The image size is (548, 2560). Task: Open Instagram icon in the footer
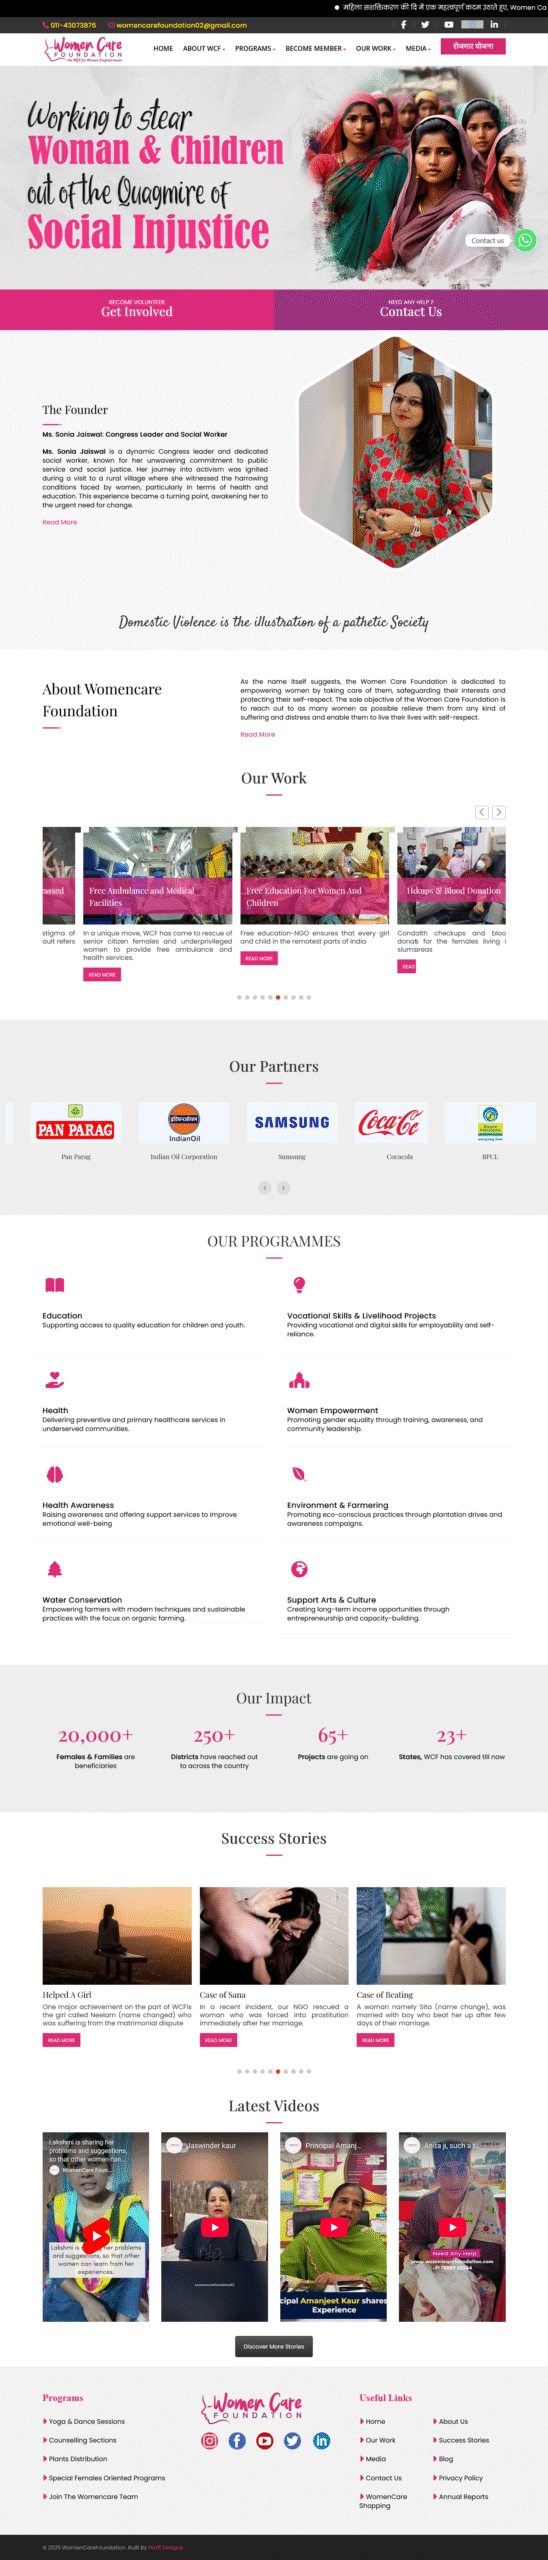210,2440
